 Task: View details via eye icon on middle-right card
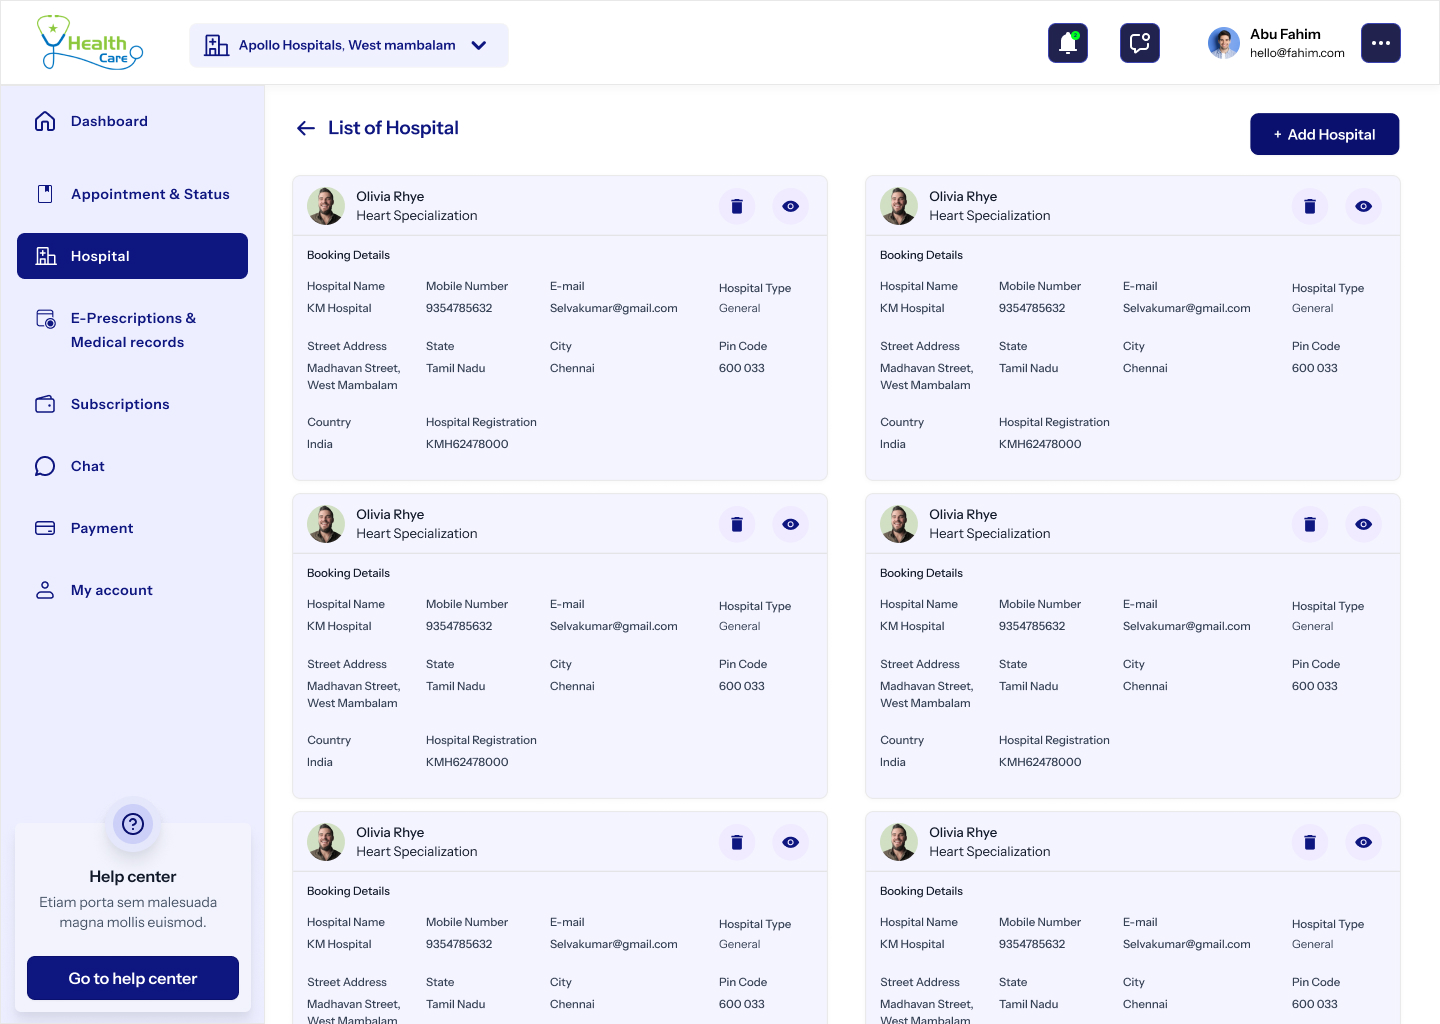click(x=1364, y=524)
